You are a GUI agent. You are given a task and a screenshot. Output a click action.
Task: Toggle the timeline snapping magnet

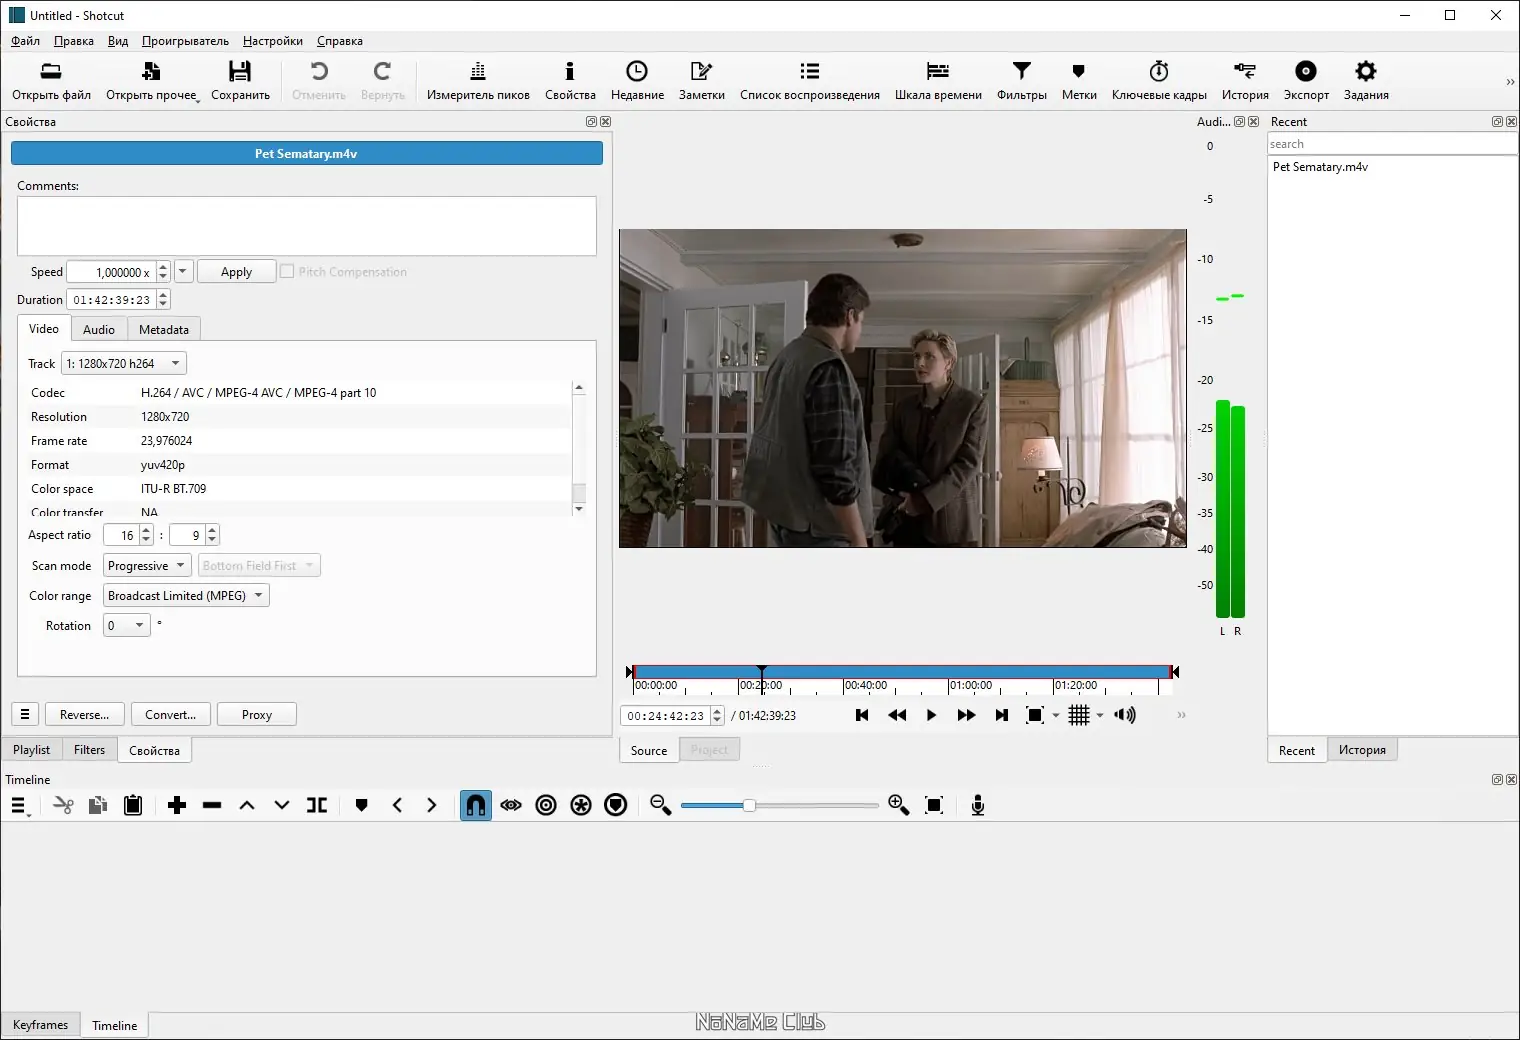(x=476, y=805)
